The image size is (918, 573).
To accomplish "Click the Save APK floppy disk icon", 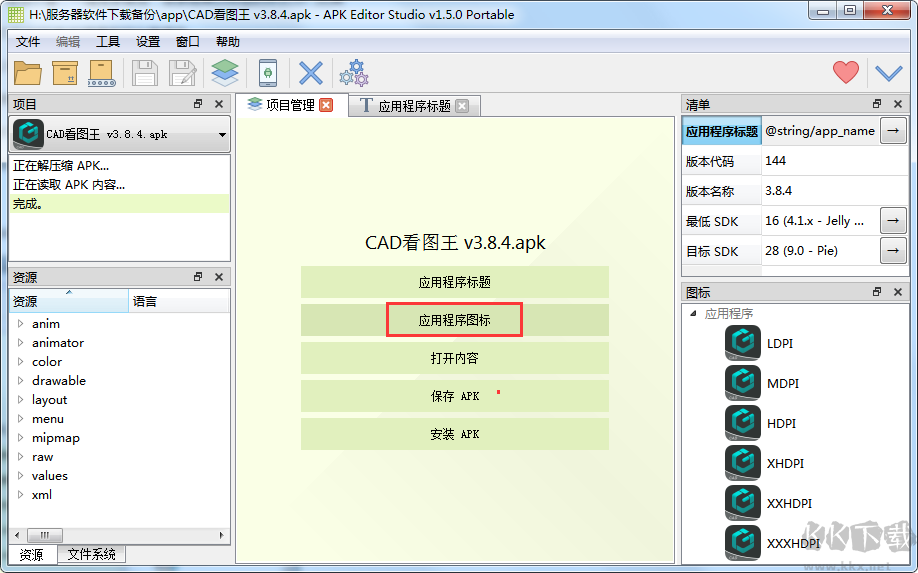I will 145,73.
